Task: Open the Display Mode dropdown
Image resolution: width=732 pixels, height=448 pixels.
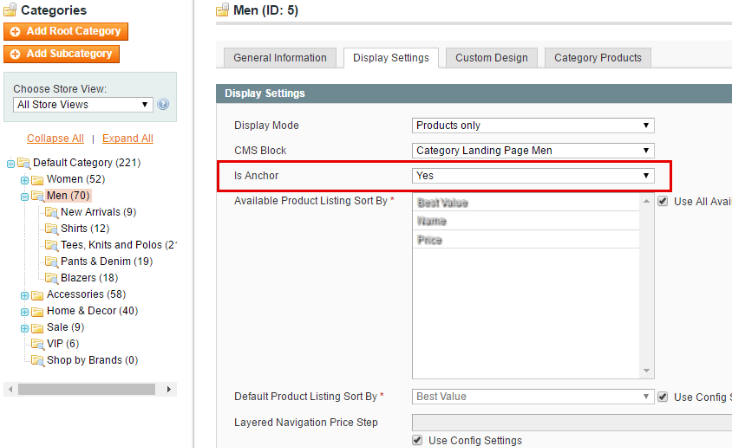Action: pos(533,126)
